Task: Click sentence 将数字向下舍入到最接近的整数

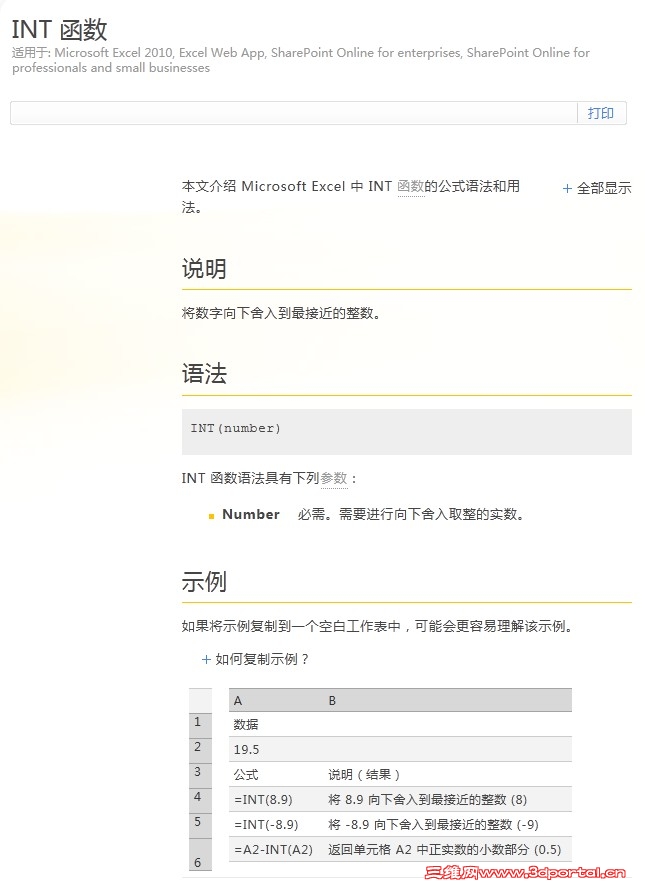Action: pyautogui.click(x=281, y=313)
